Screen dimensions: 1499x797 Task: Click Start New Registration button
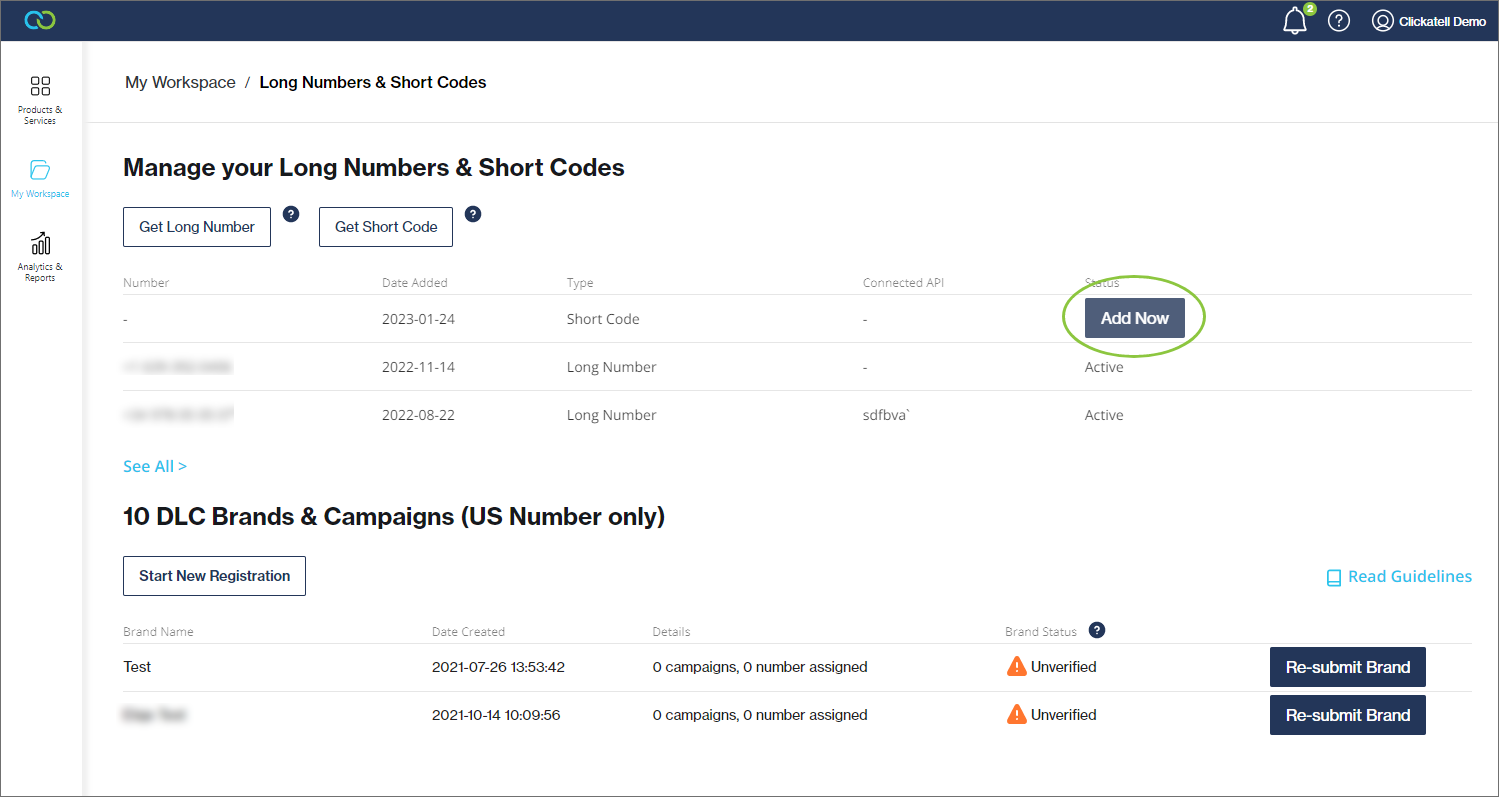tap(214, 576)
